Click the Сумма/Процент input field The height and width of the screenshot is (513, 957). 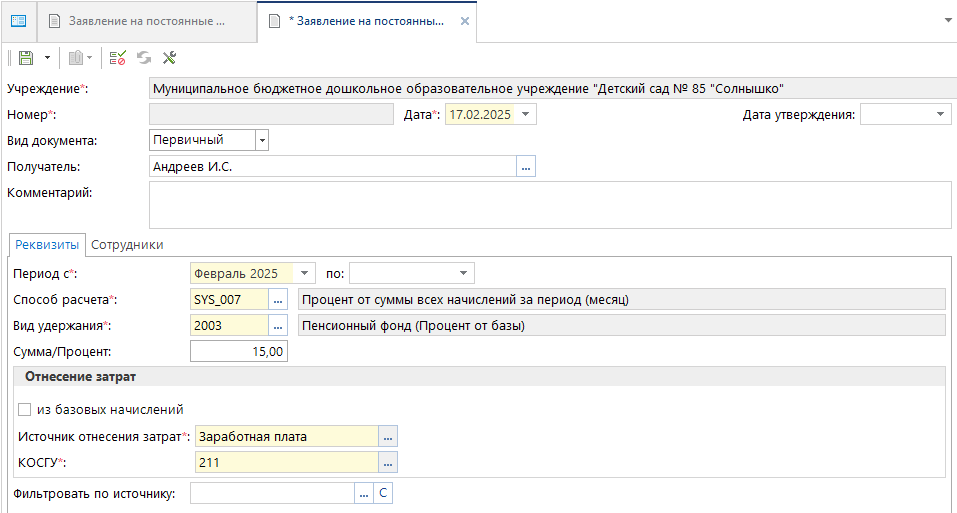click(x=239, y=351)
